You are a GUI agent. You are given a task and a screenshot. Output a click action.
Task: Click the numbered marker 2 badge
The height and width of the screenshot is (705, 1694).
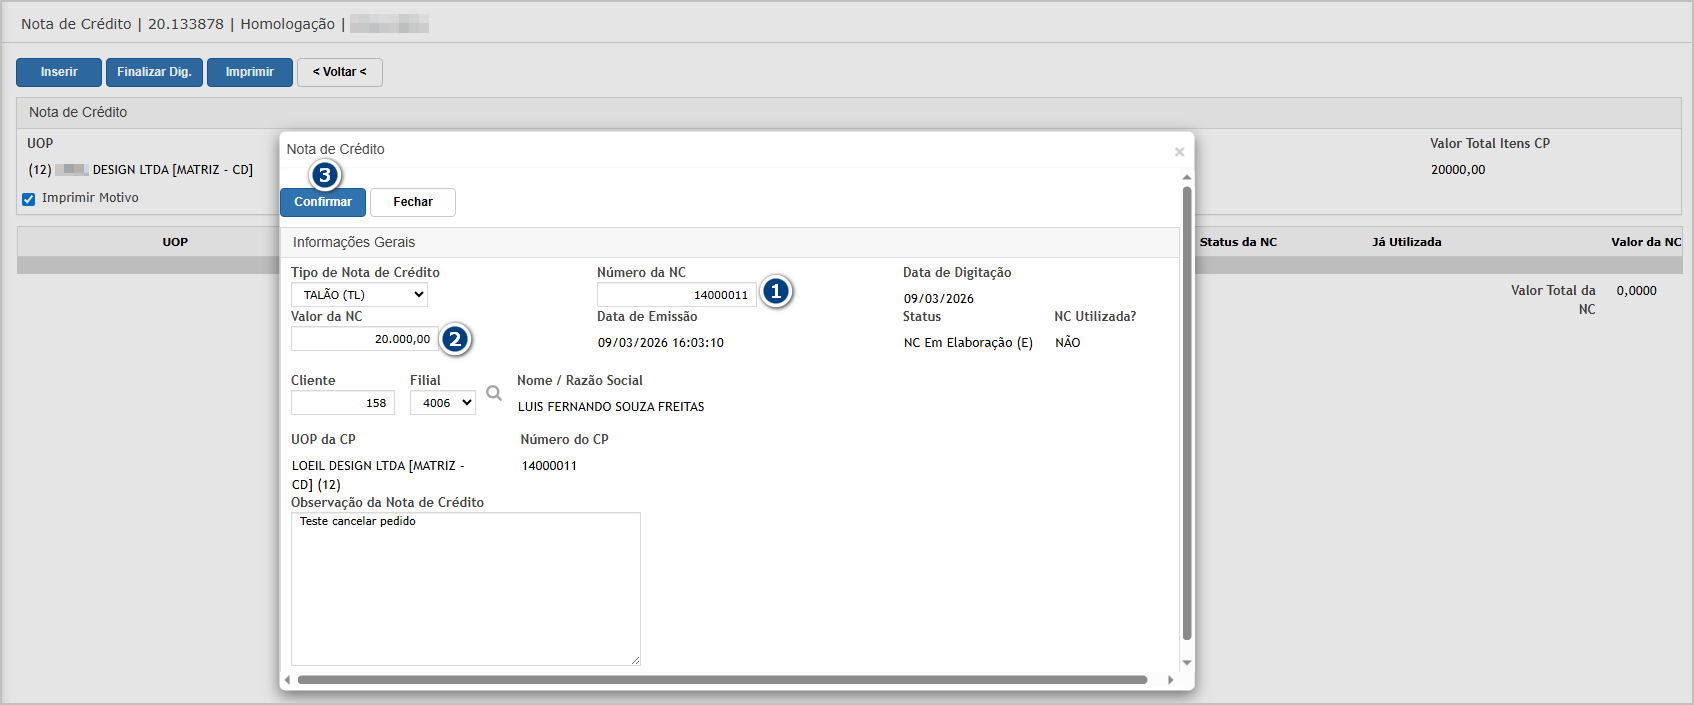(x=455, y=339)
